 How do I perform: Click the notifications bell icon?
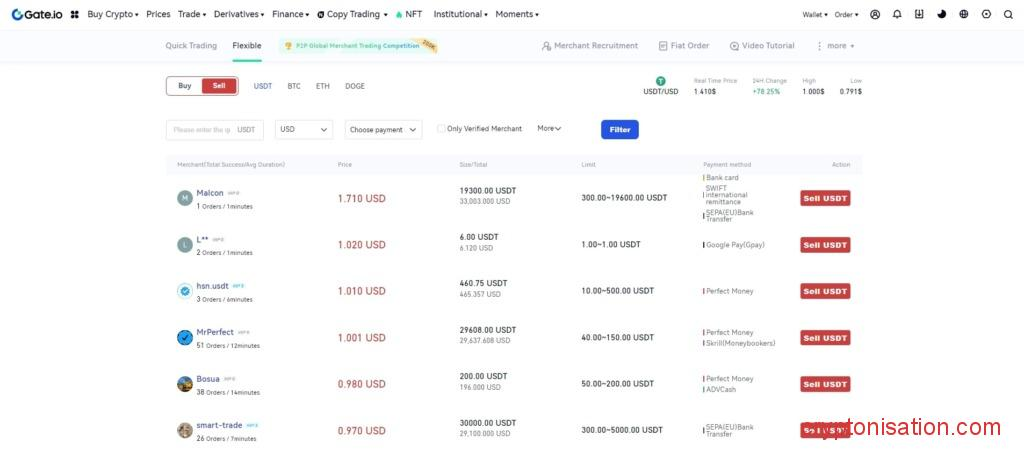[x=897, y=15]
